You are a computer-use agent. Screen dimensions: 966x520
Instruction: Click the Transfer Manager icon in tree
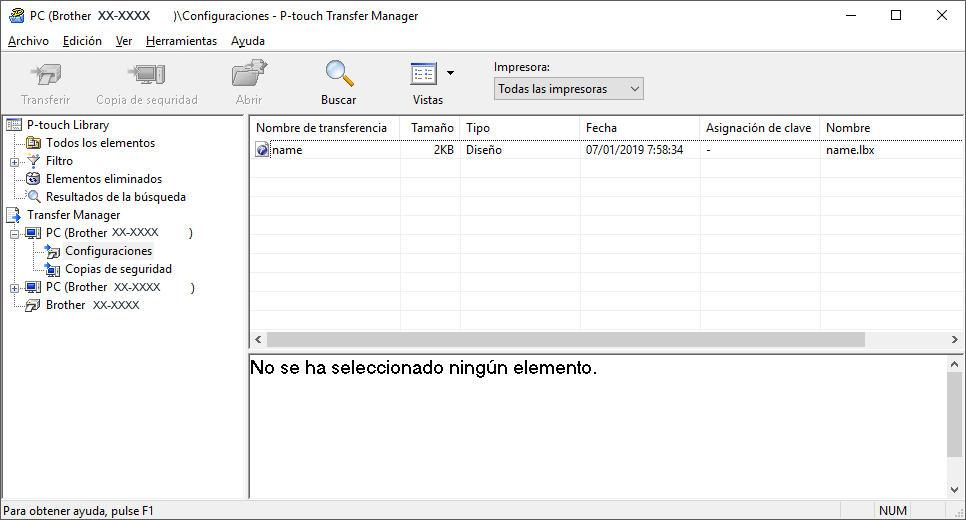click(14, 215)
